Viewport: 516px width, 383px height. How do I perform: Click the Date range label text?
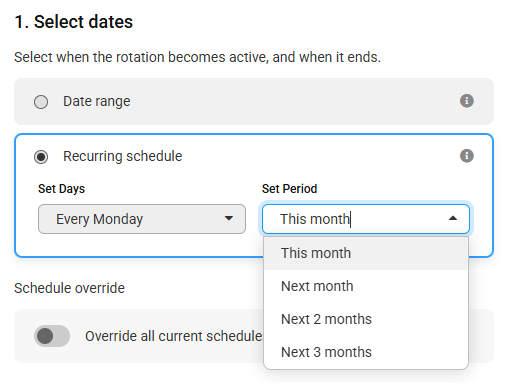97,101
